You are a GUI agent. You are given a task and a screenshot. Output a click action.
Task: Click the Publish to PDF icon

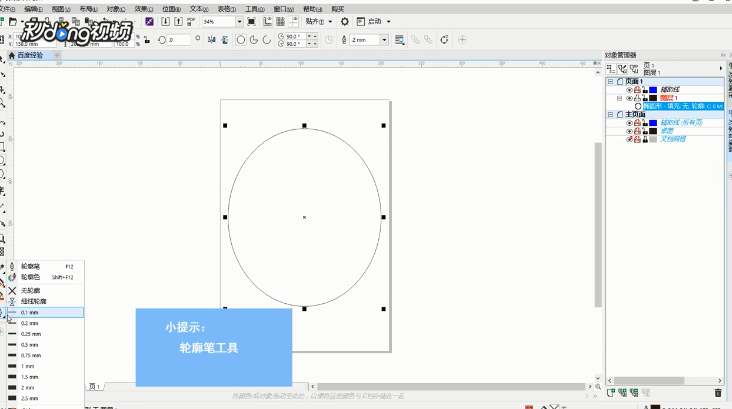191,21
